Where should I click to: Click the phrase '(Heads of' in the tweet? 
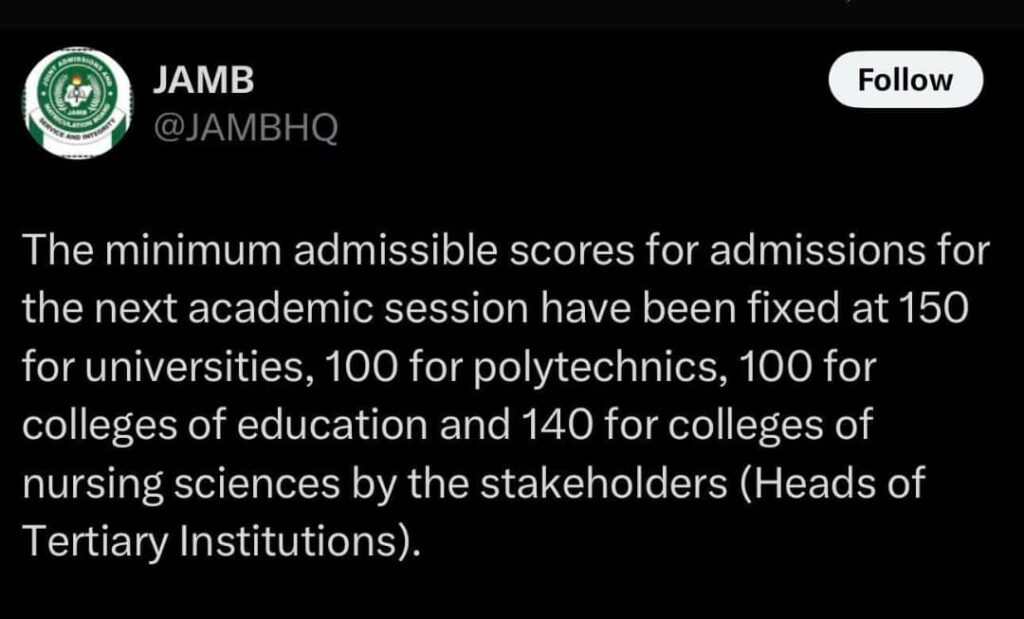pos(833,483)
